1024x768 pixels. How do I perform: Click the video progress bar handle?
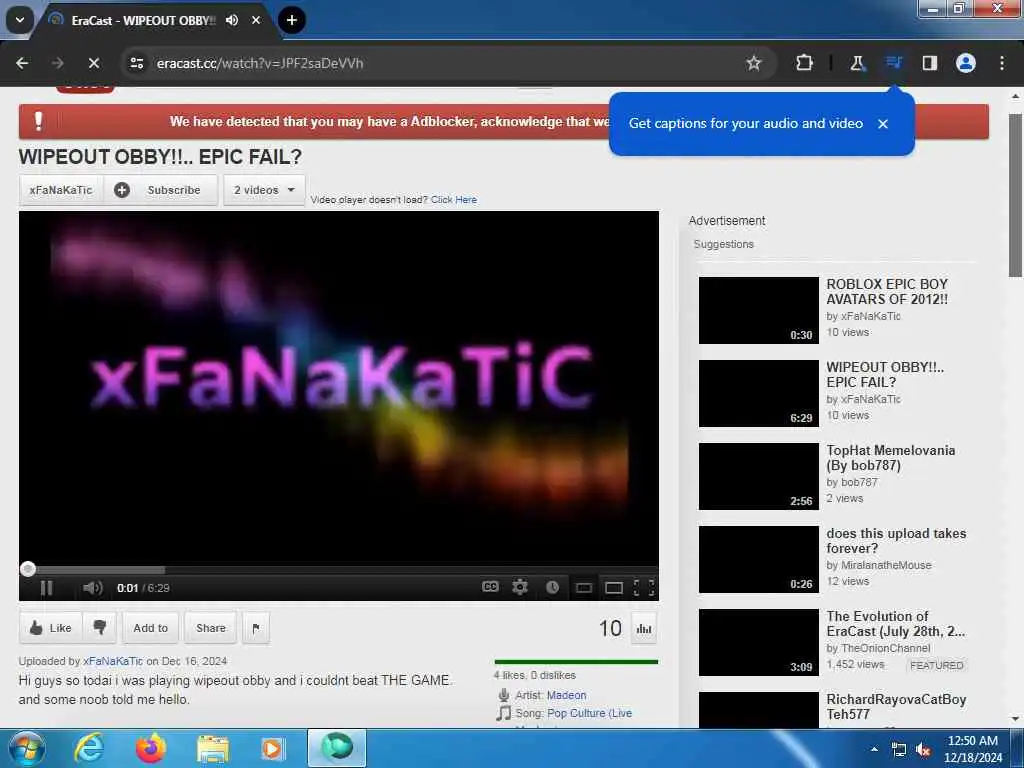tap(27, 569)
